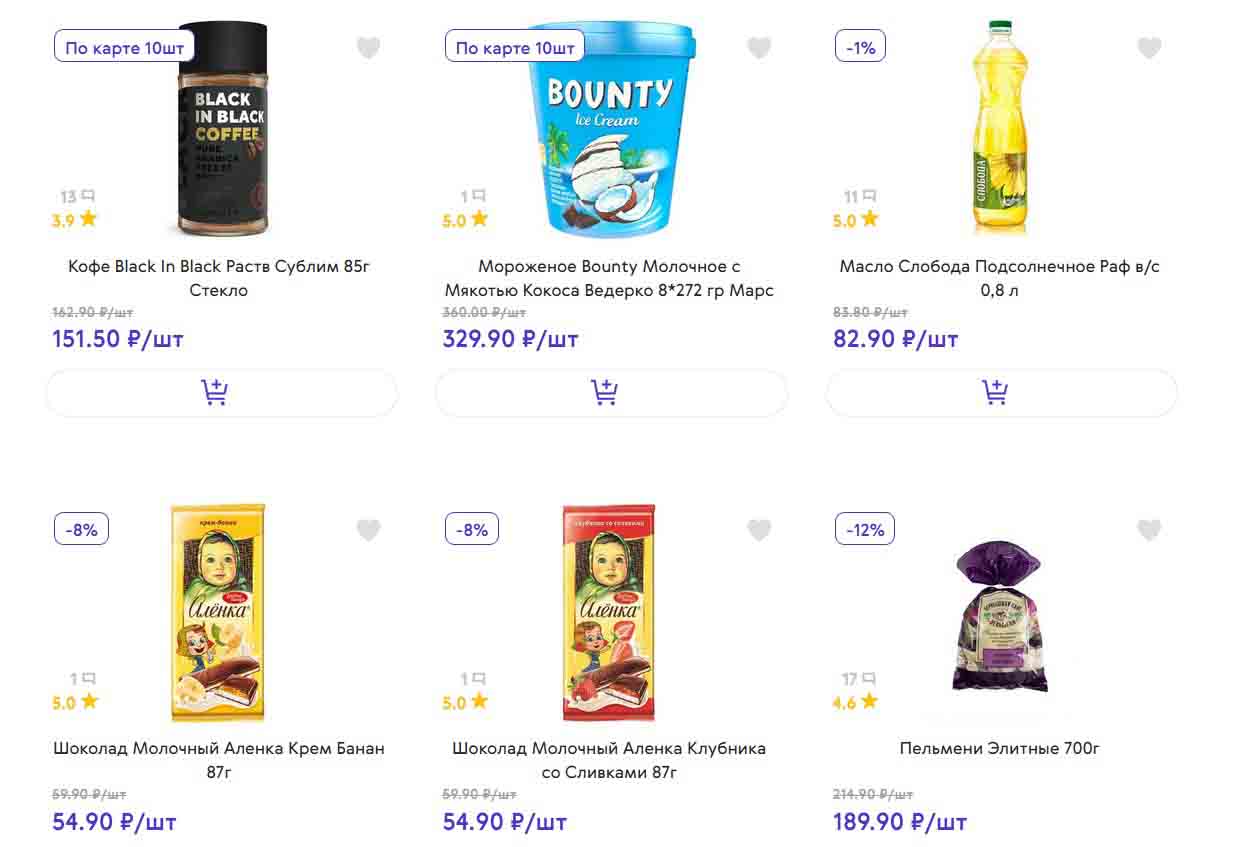View the Alenka banana chocolate bar image
This screenshot has height=847, width=1235.
pos(218,612)
